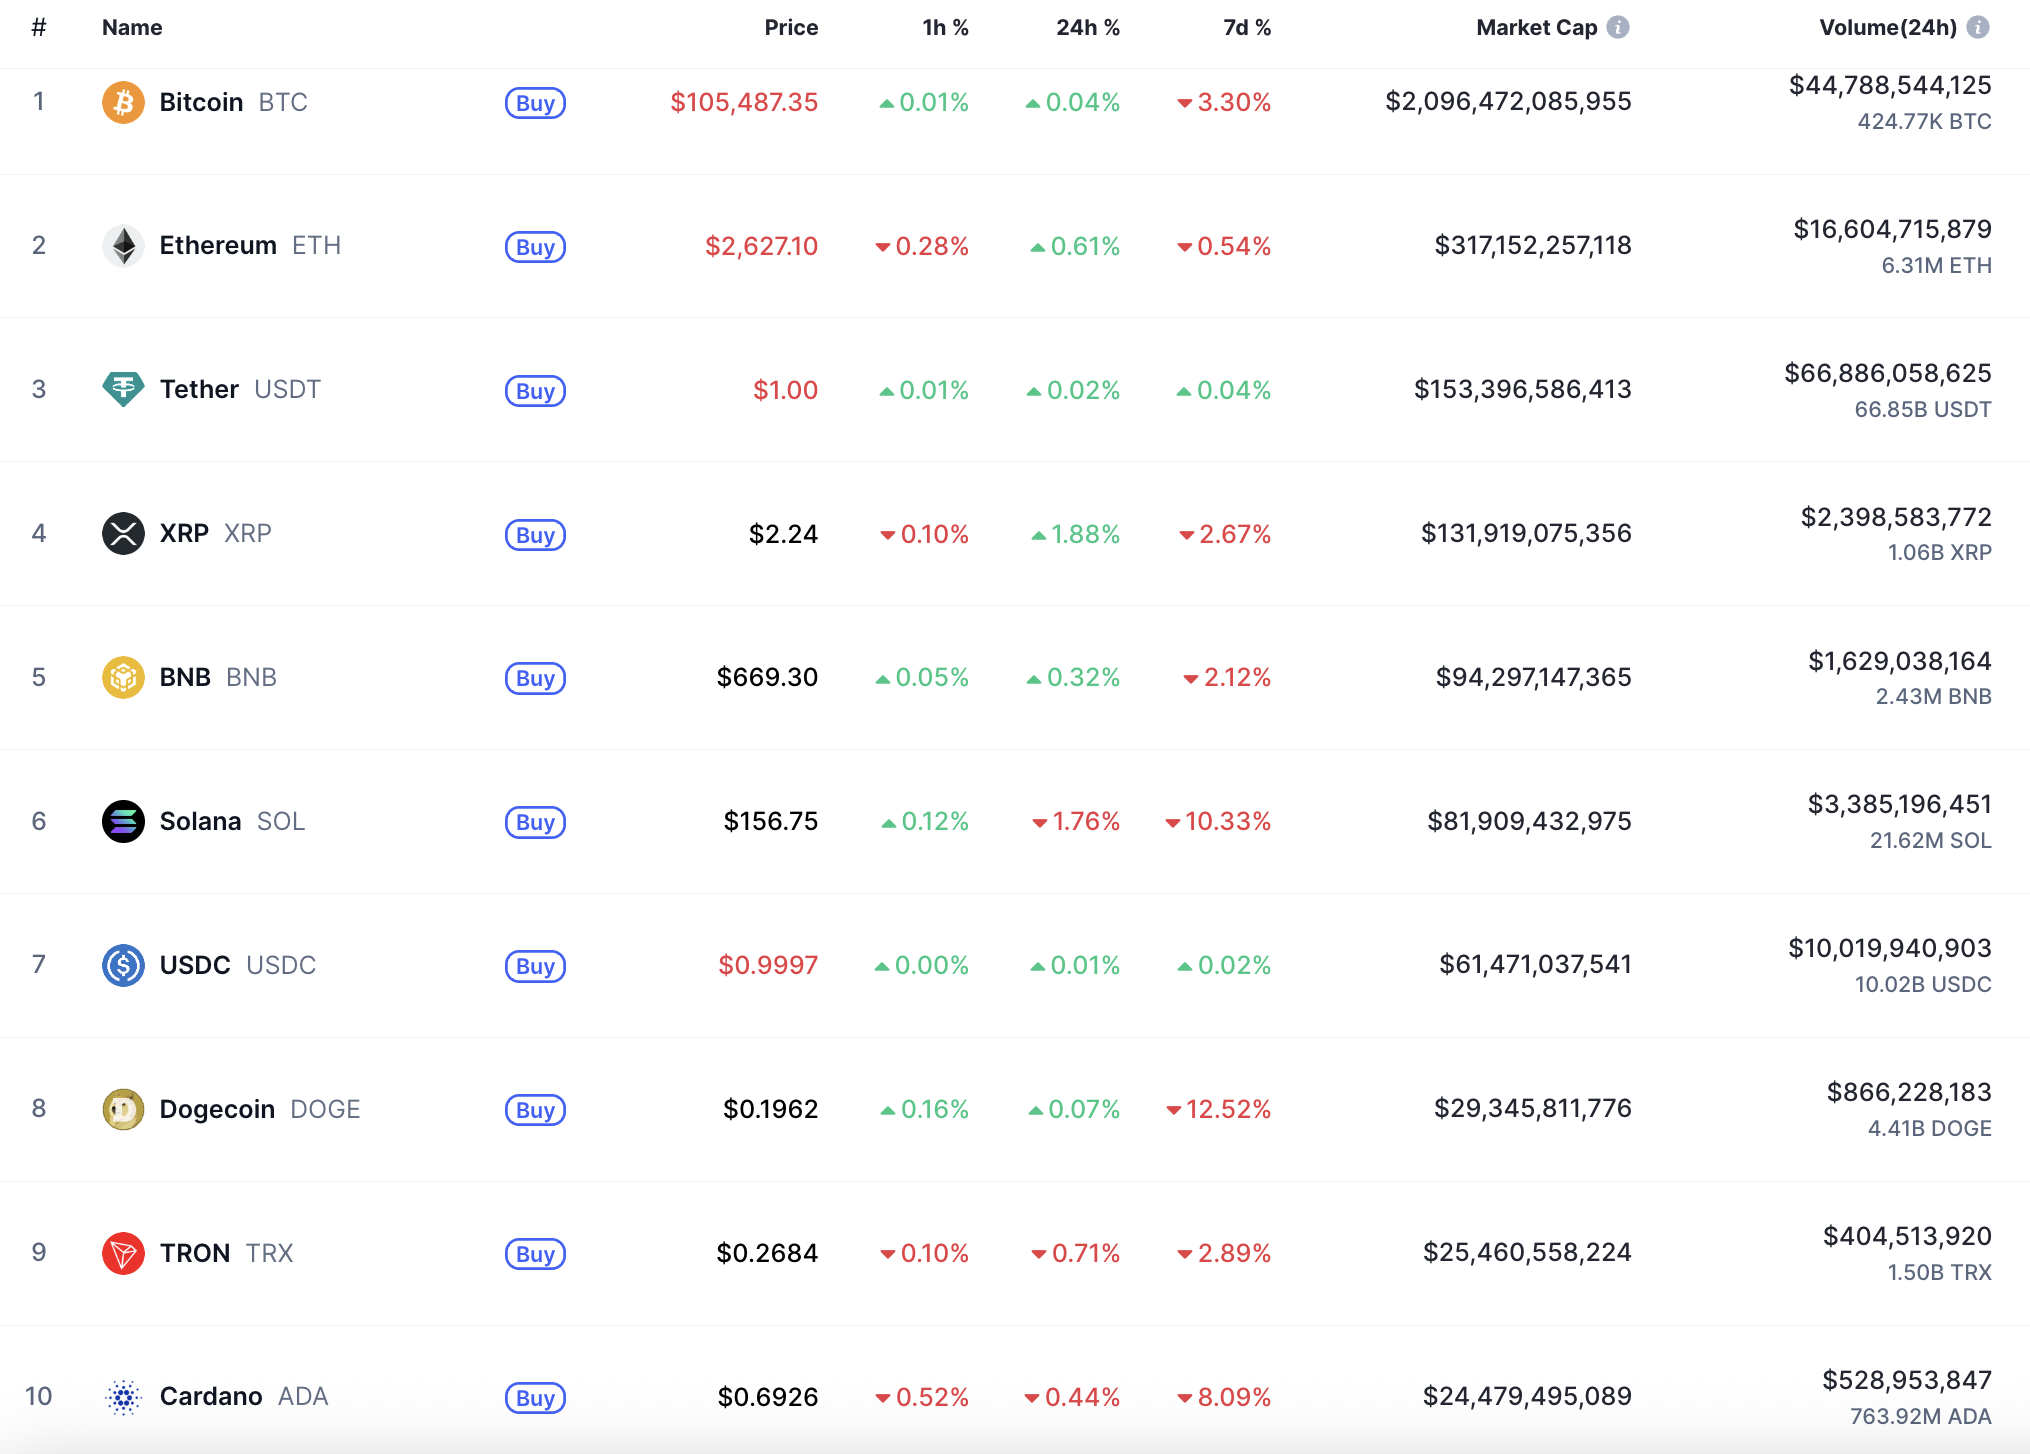Click Dogecoin 7d change 12.52%
2030x1454 pixels.
(1218, 1109)
